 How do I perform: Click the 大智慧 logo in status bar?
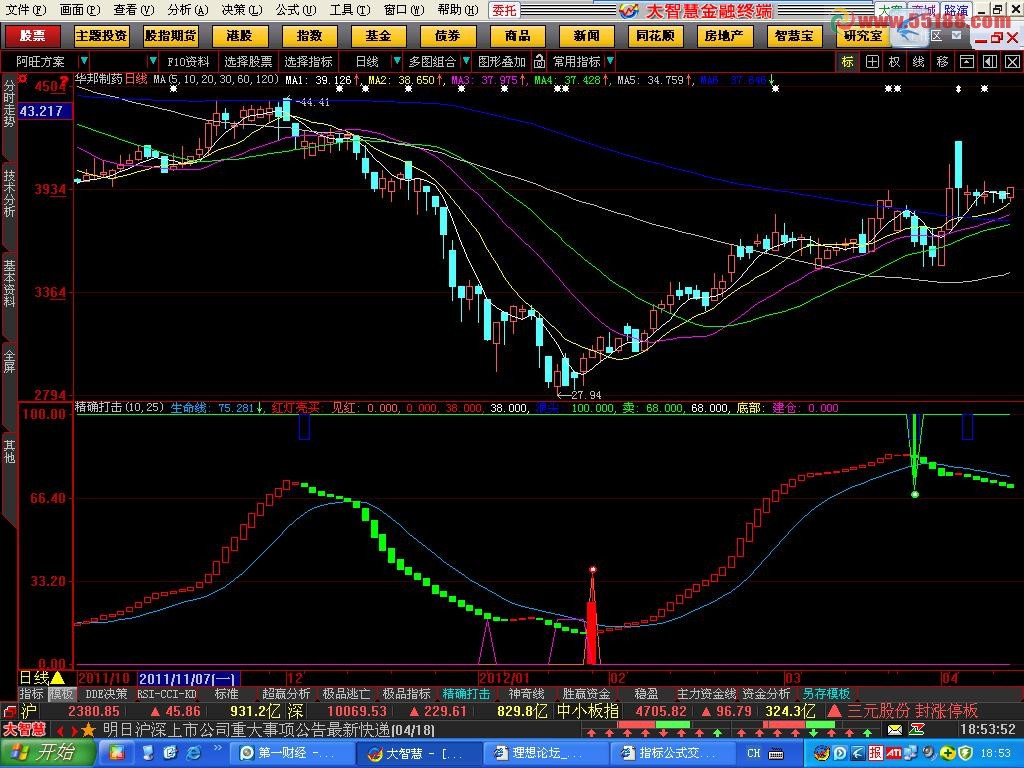pyautogui.click(x=25, y=729)
